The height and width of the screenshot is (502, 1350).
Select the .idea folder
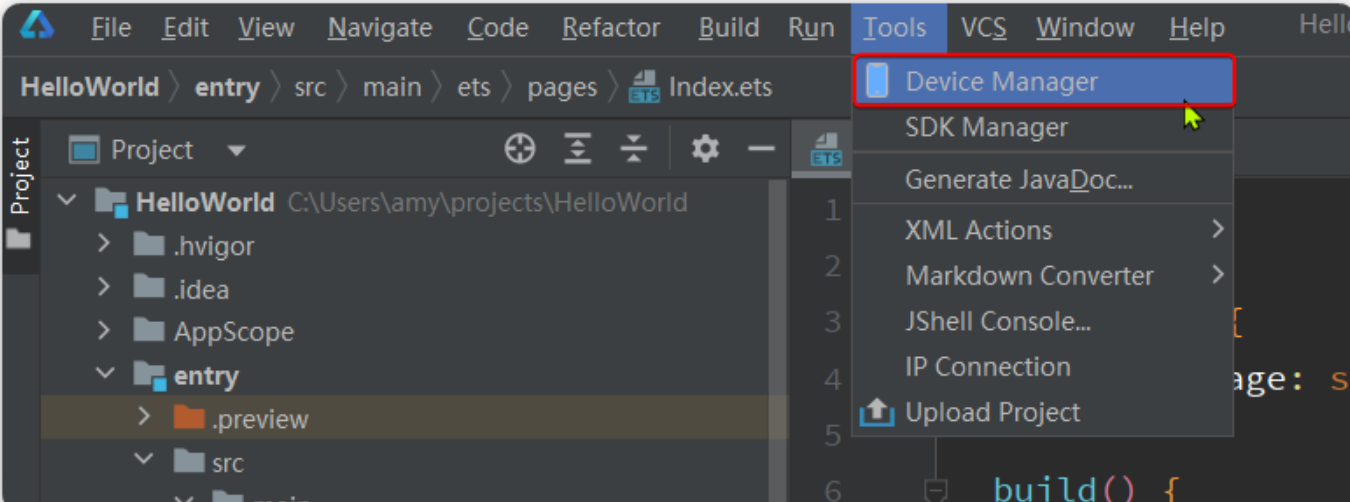tap(201, 290)
